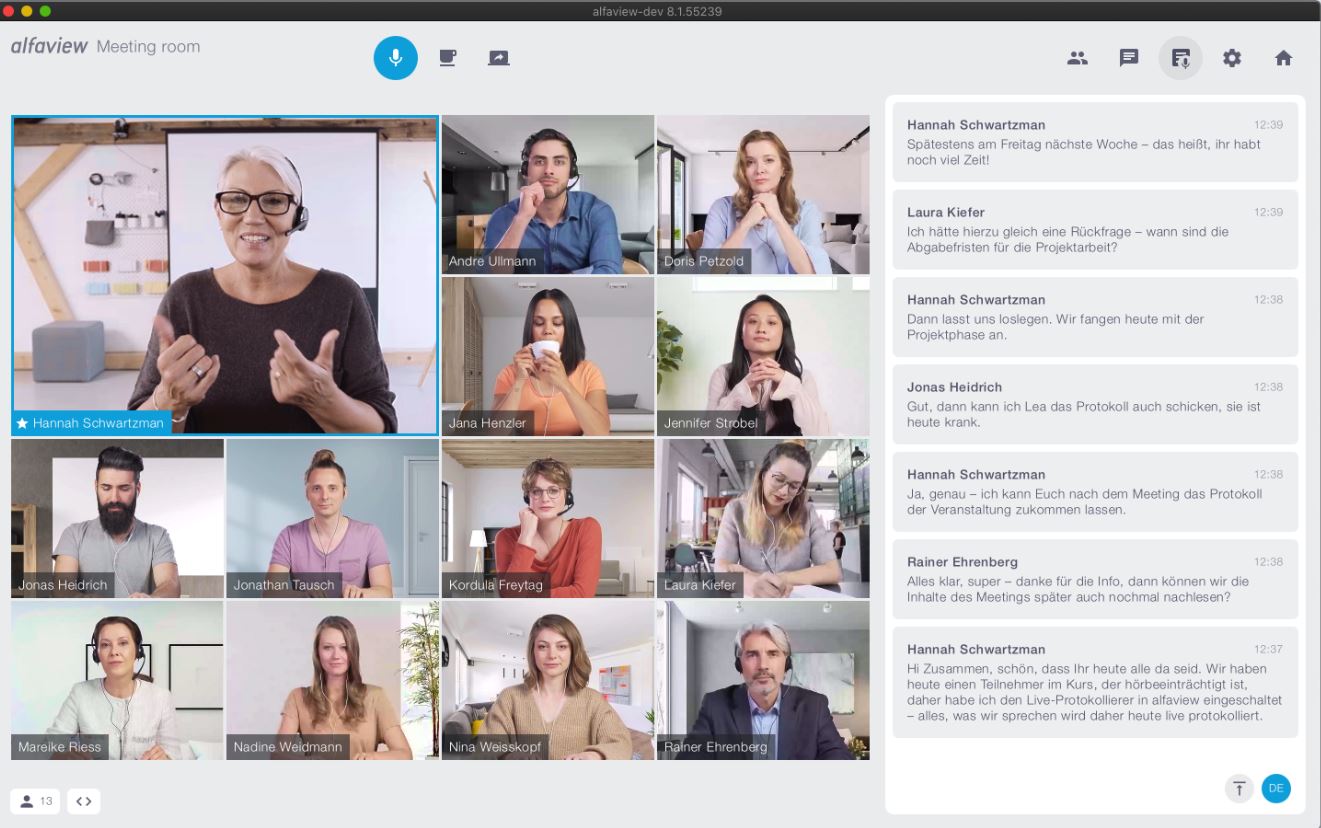1321x828 pixels.
Task: Click the star icon beside Hannah Schwartzman
Action: 22,423
